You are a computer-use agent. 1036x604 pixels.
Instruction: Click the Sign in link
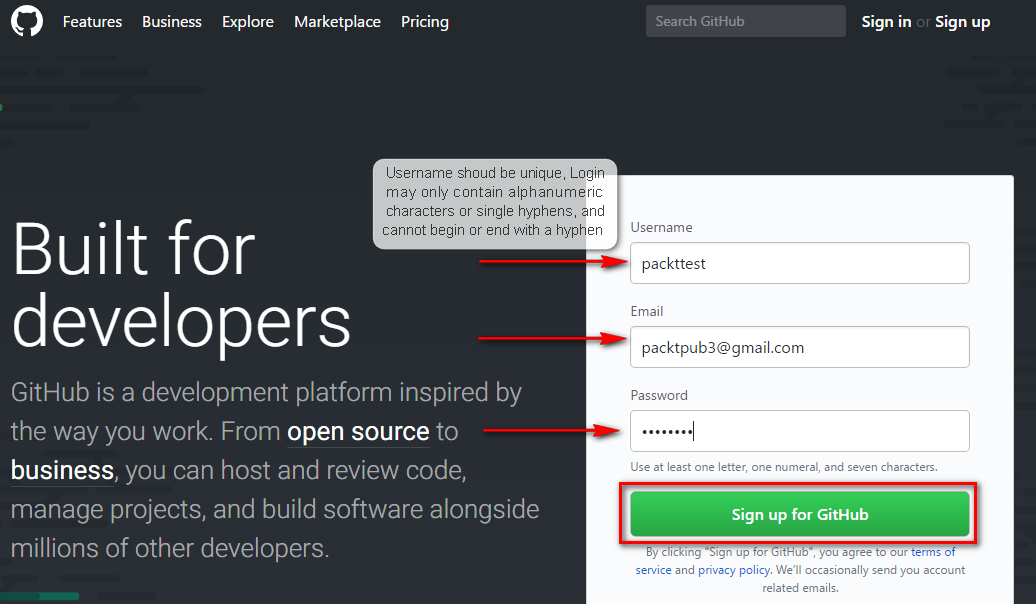[x=886, y=22]
